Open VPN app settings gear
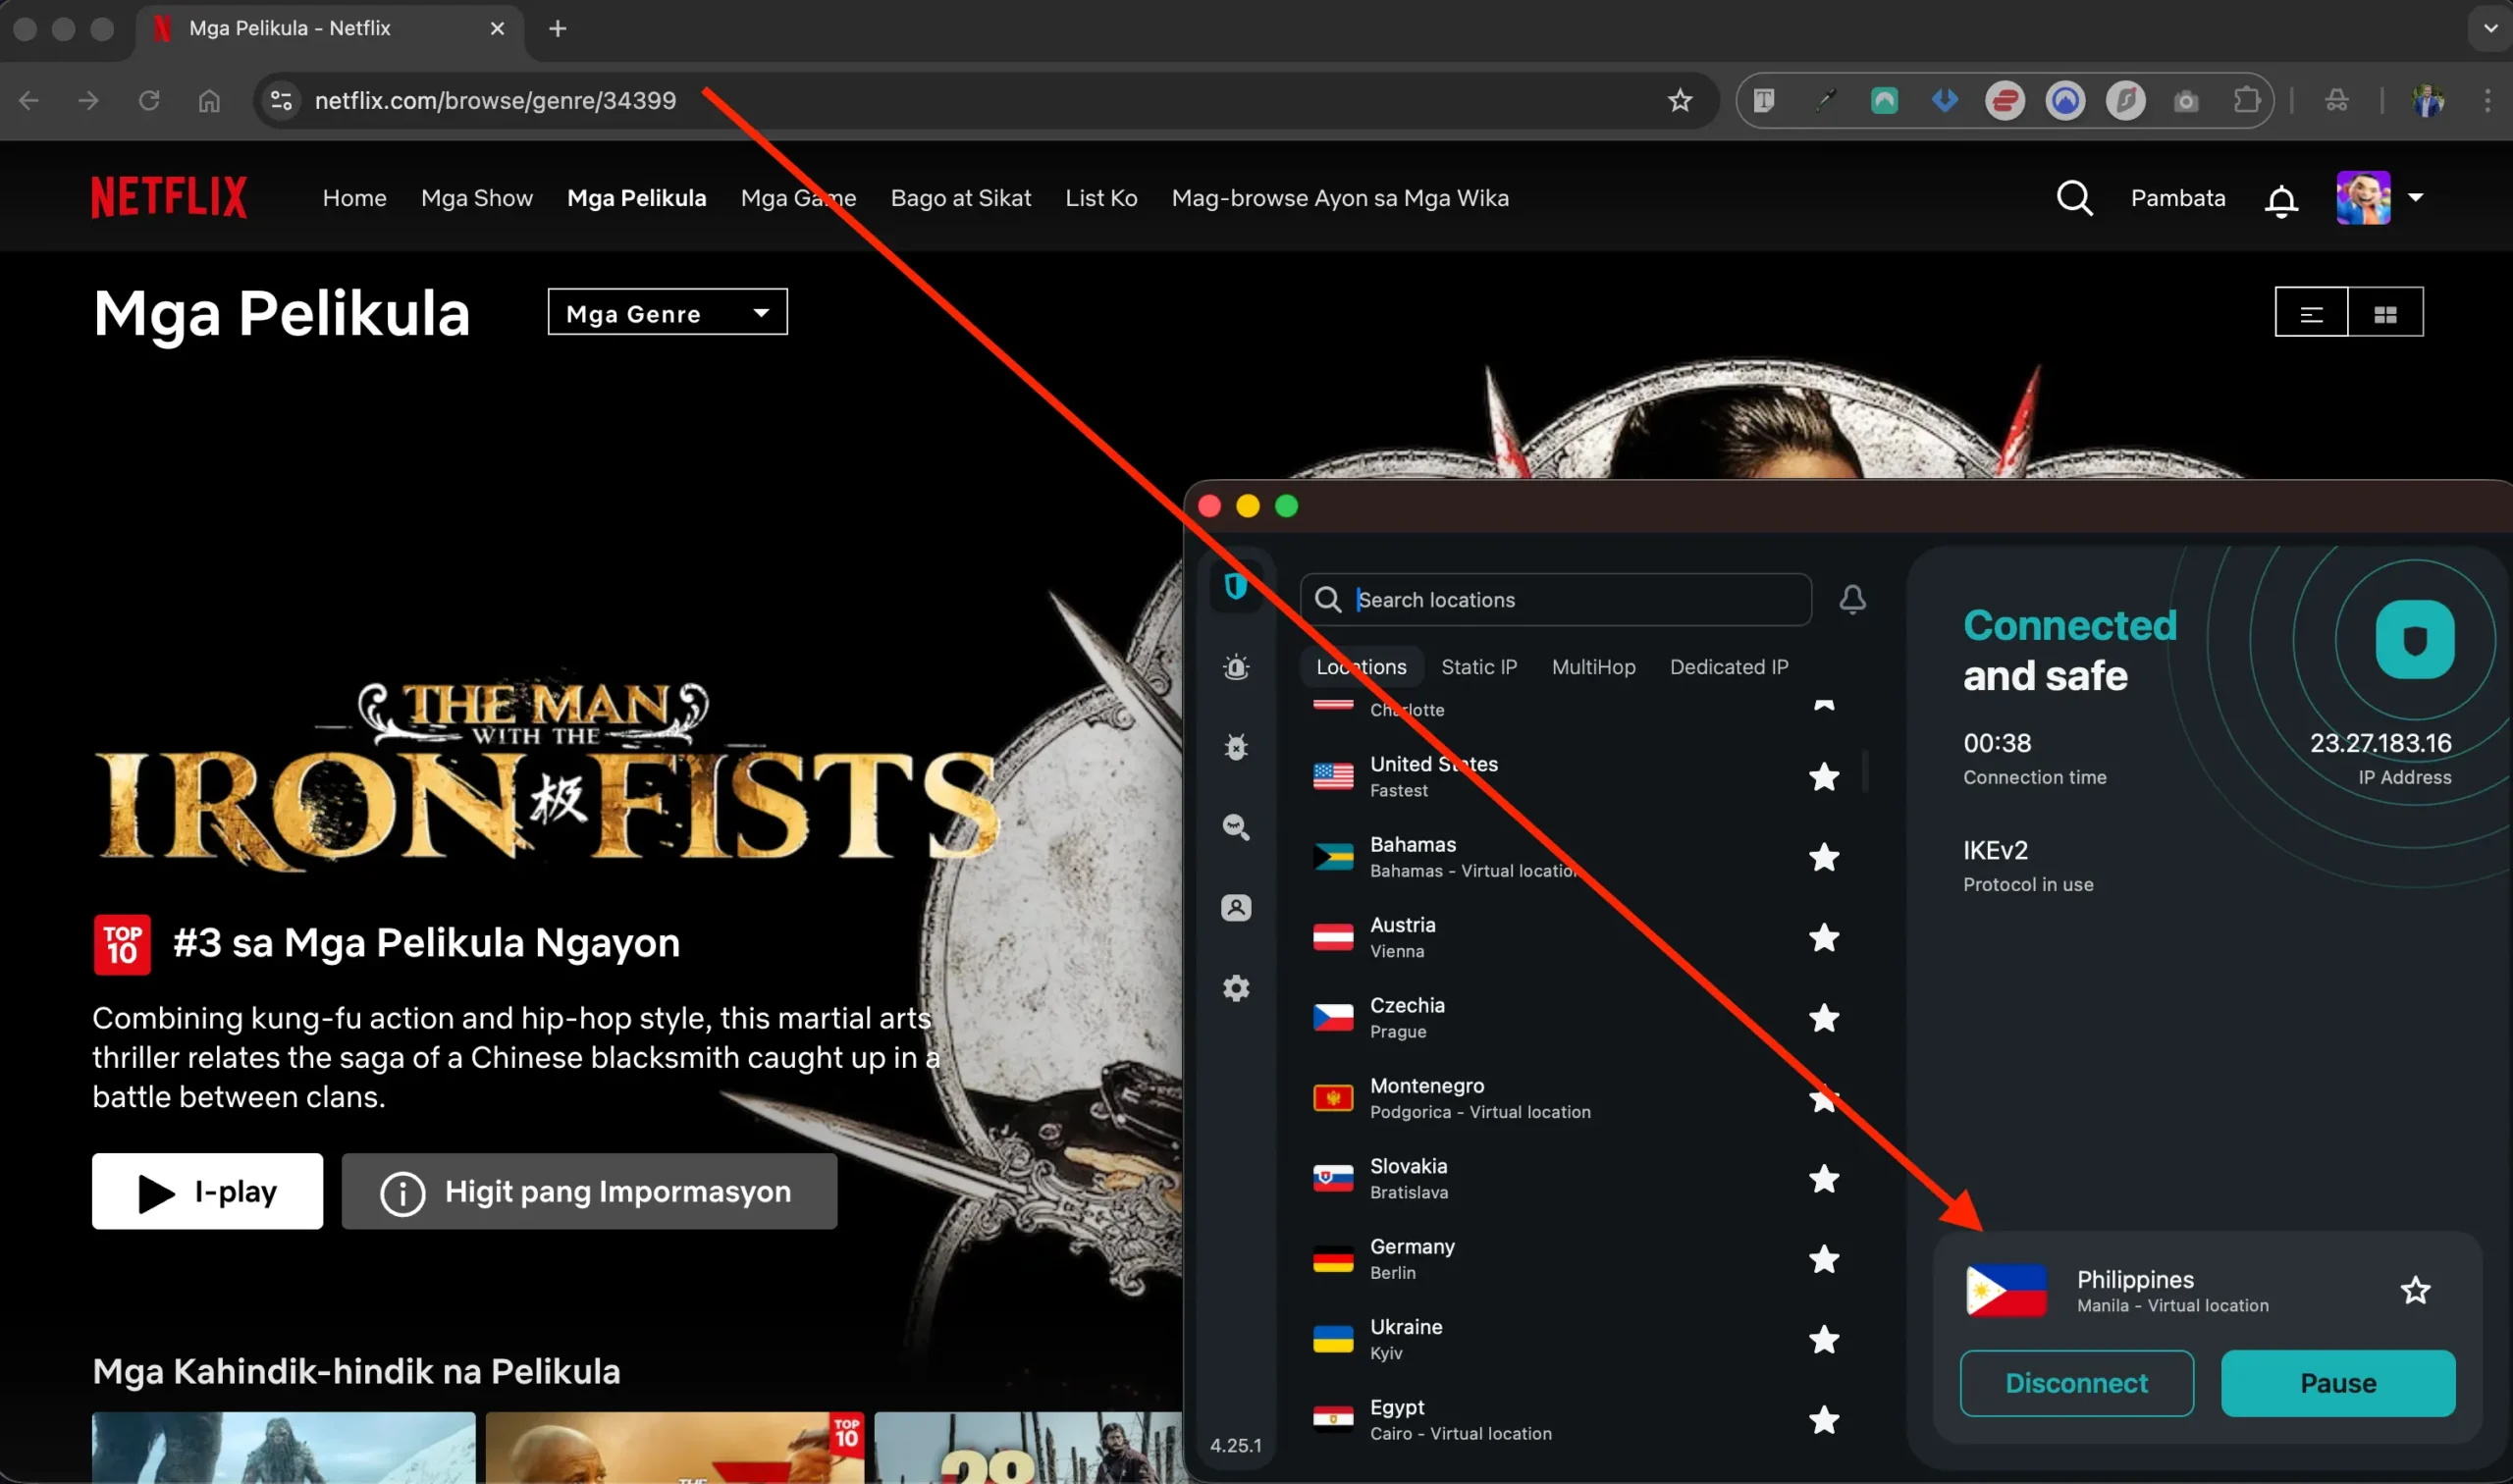This screenshot has height=1484, width=2513. [x=1237, y=988]
